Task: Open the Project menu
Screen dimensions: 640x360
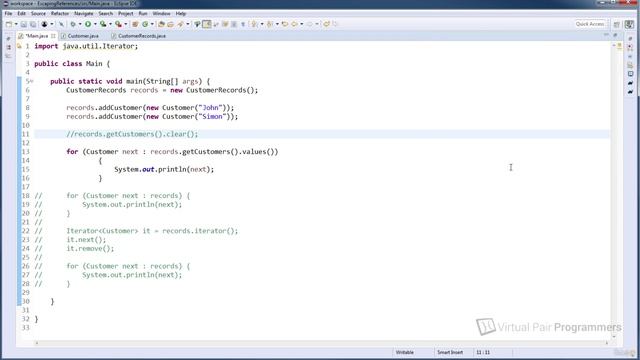Action: click(126, 13)
